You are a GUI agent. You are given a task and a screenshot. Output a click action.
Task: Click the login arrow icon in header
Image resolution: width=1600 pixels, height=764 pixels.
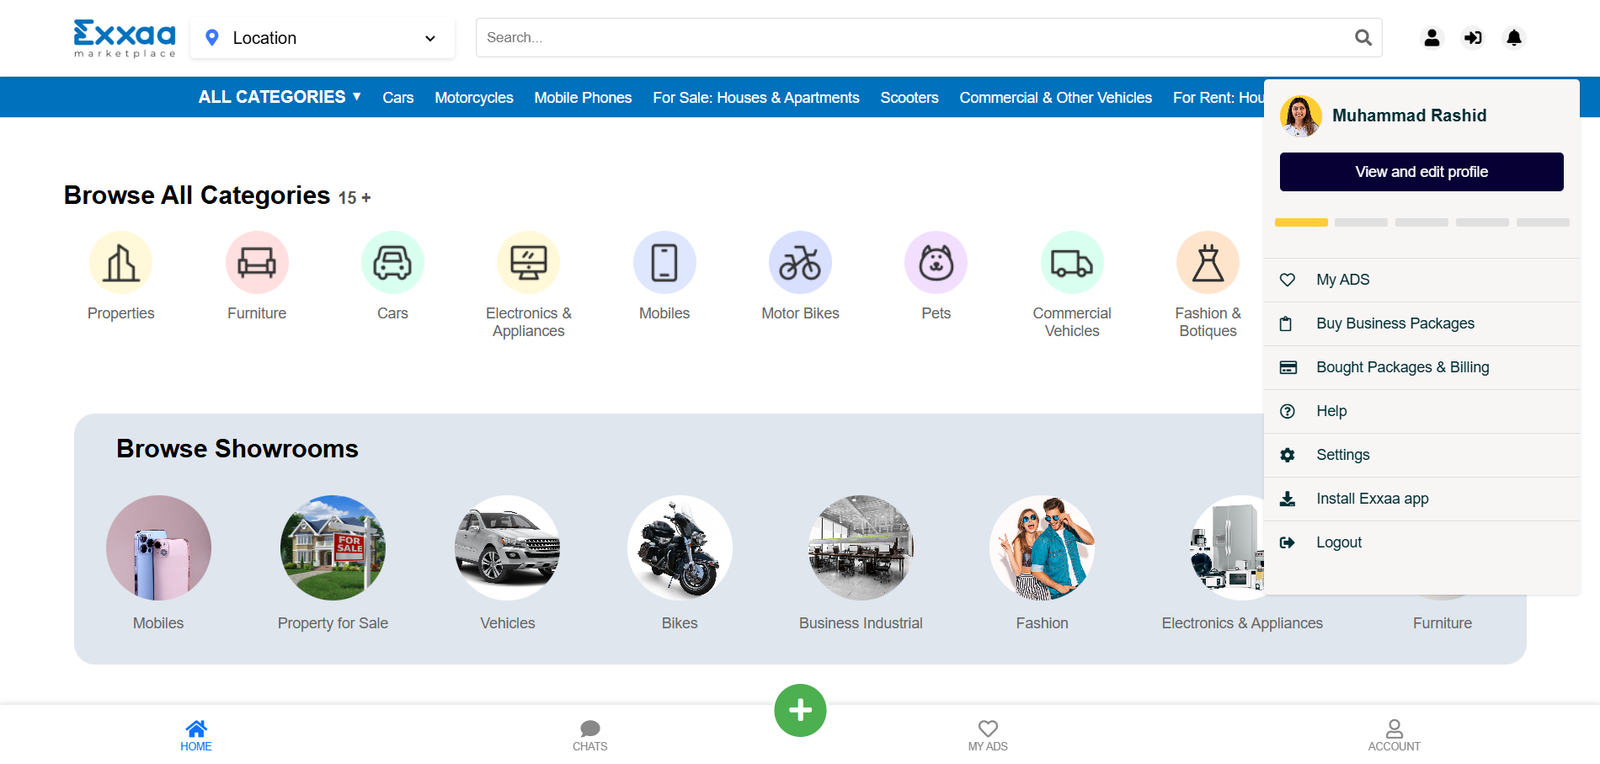(1473, 38)
